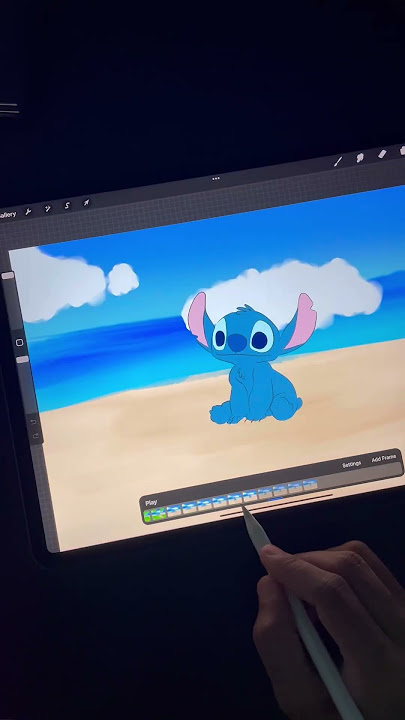This screenshot has width=405, height=720.
Task: Select the first green frame thumbnail
Action: click(147, 517)
